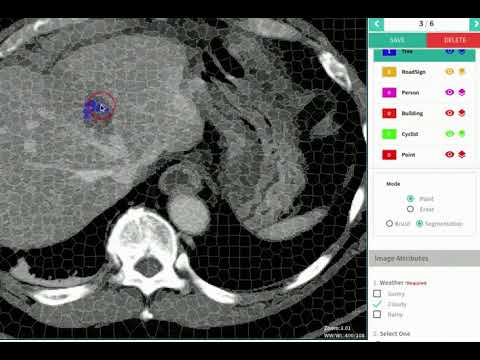This screenshot has height=360, width=480.
Task: Choose the Person class label
Action: (410, 93)
